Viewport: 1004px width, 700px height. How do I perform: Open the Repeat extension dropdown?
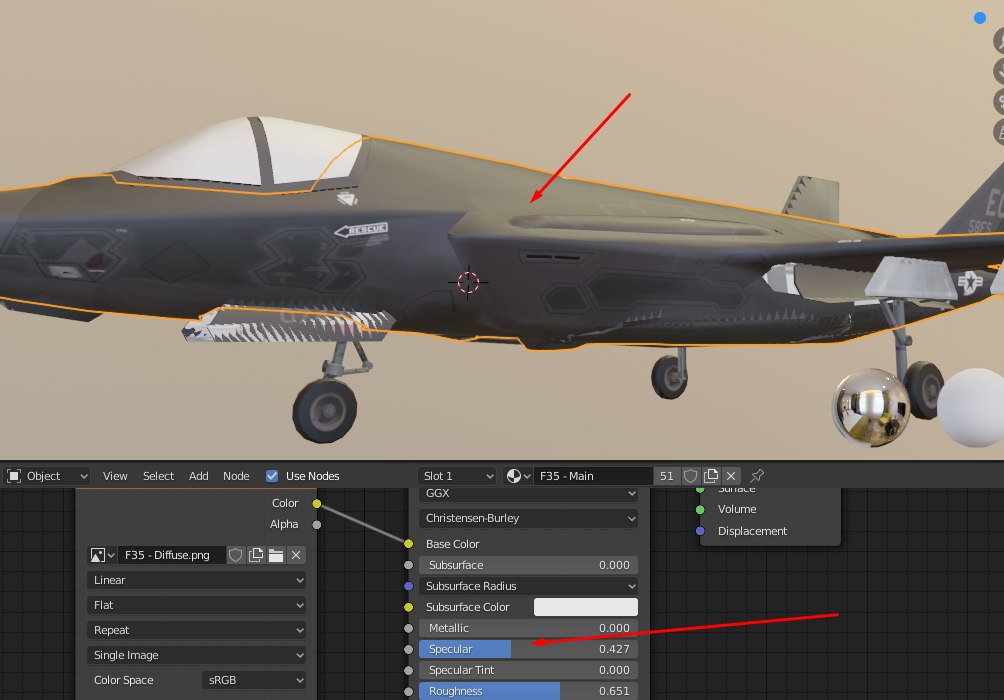197,630
